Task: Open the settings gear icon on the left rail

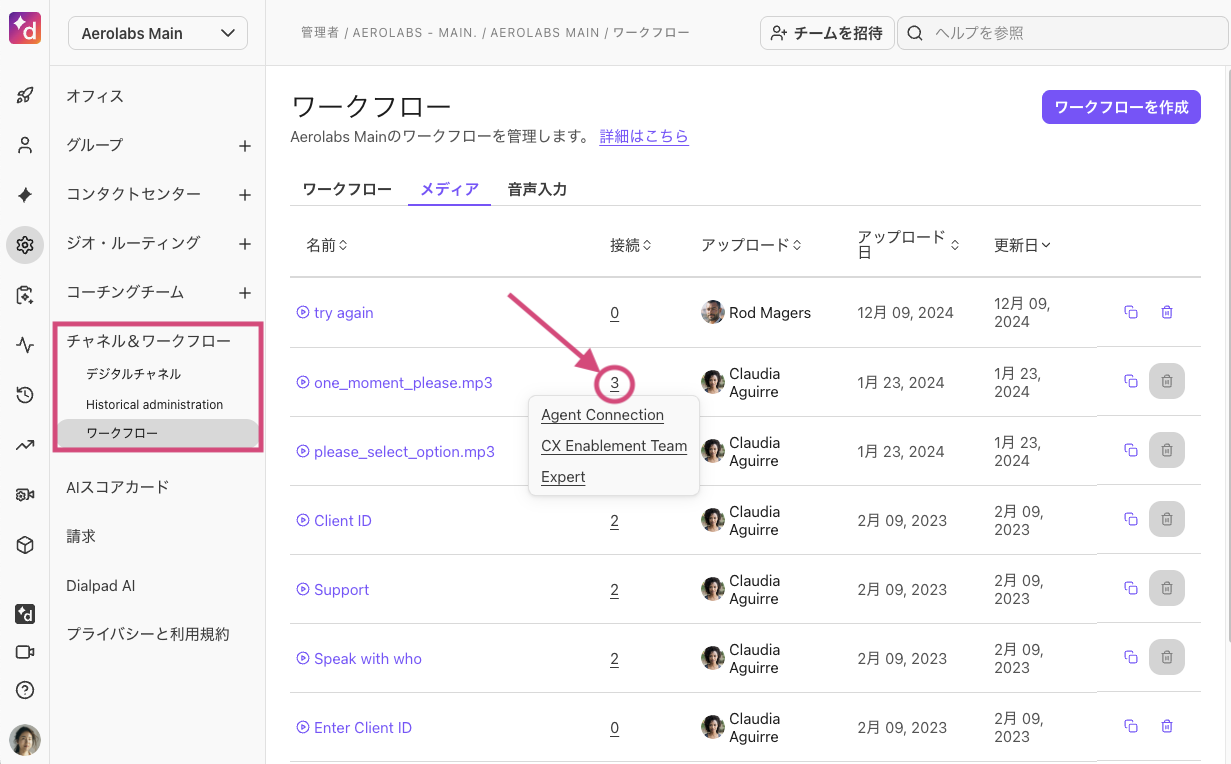Action: (x=25, y=244)
